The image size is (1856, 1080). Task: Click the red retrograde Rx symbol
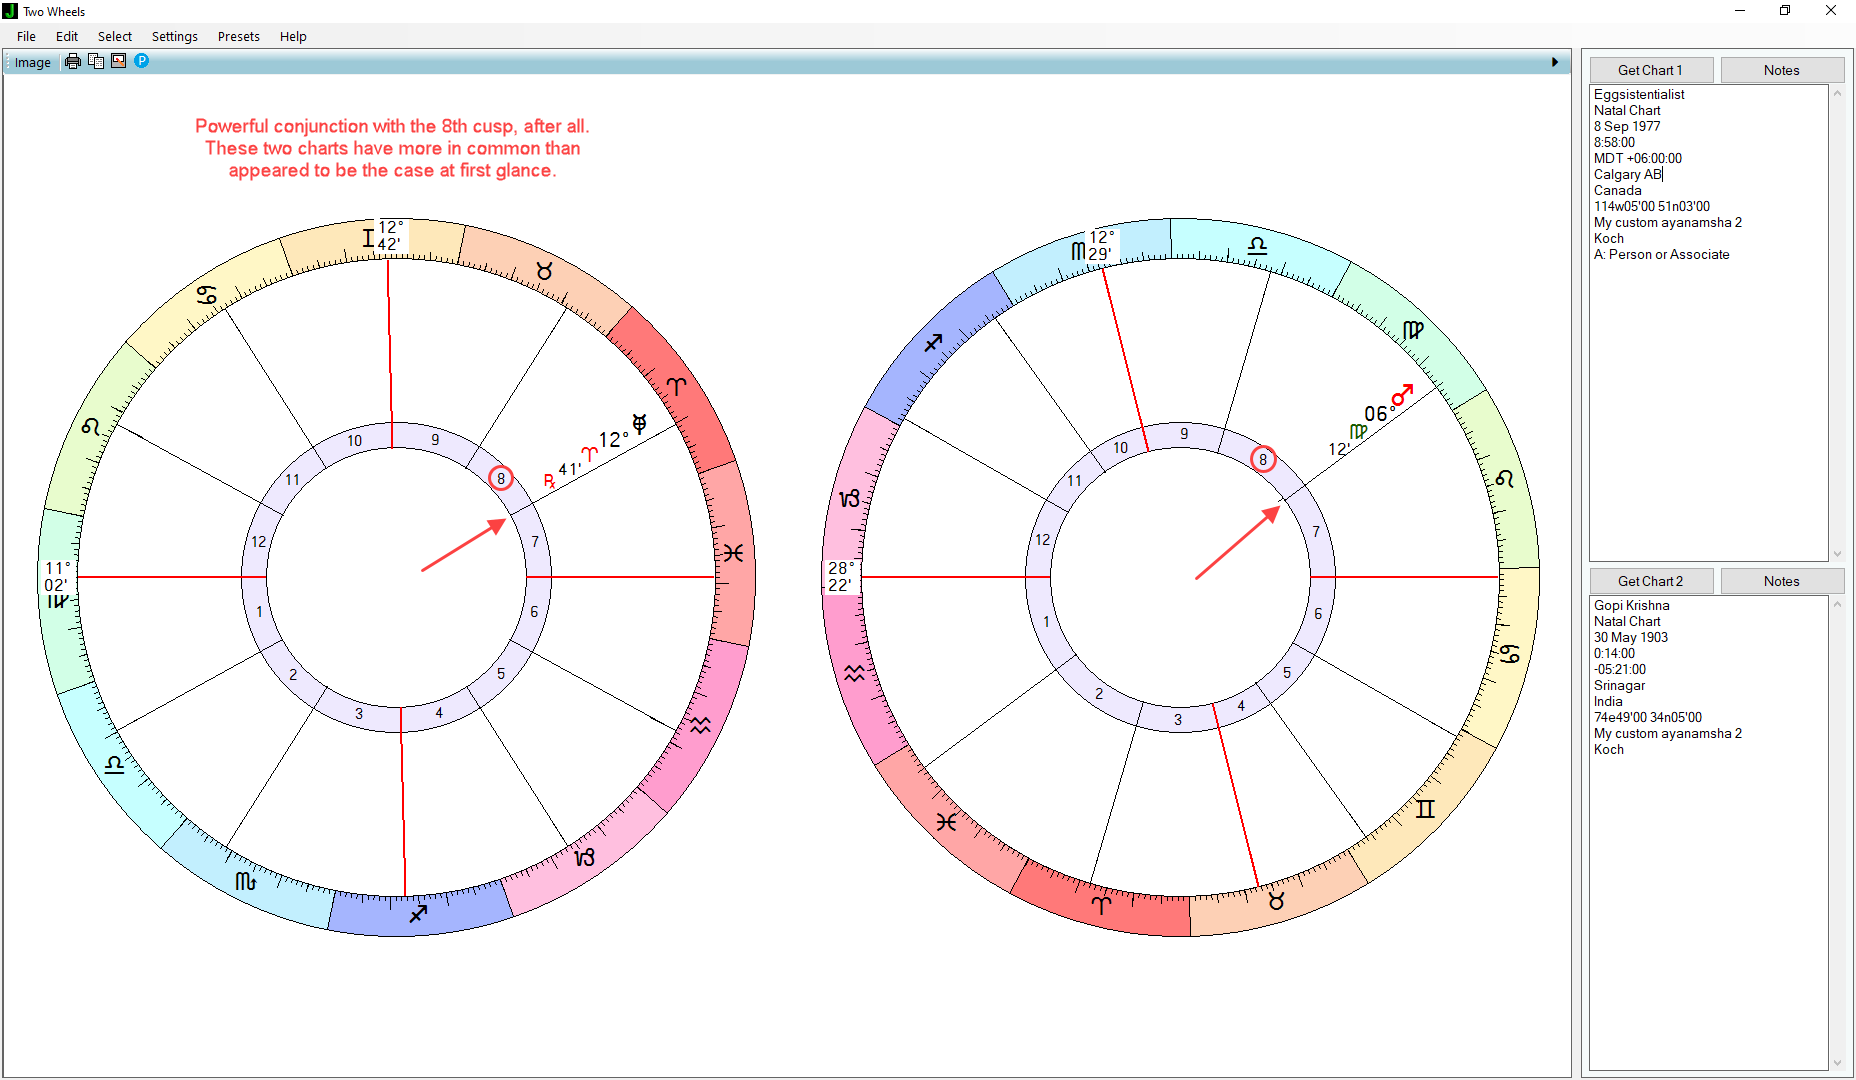coord(549,481)
